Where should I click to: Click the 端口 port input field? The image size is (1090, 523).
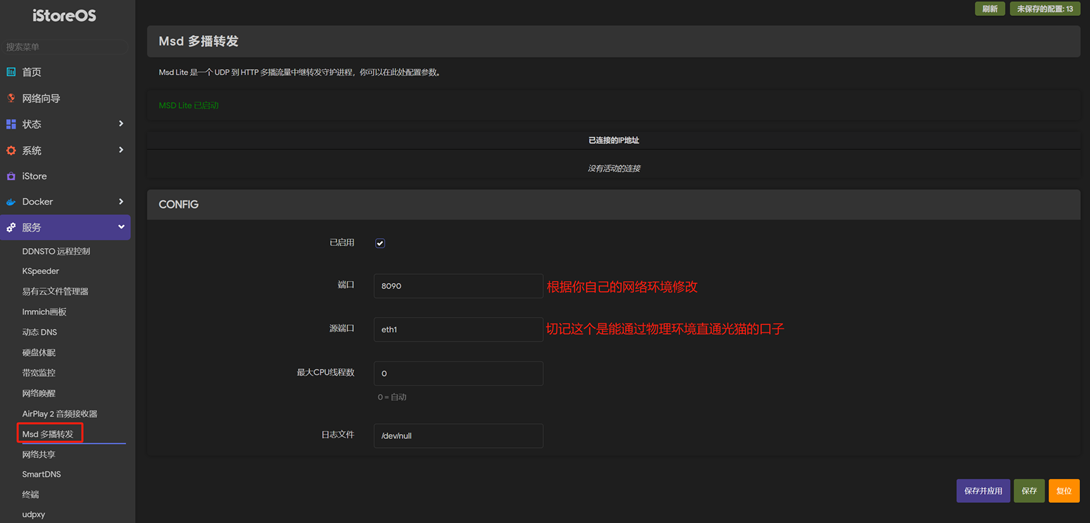click(458, 286)
